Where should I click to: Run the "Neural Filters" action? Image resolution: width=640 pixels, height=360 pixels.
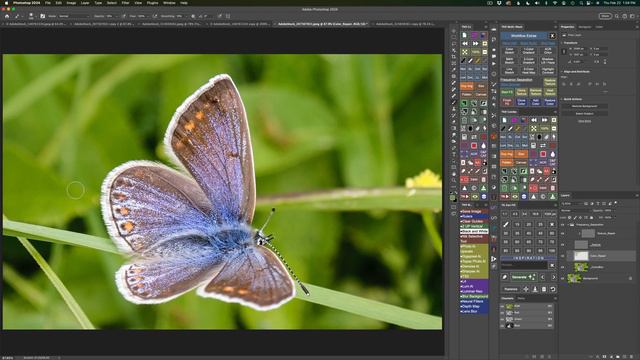[x=474, y=301]
